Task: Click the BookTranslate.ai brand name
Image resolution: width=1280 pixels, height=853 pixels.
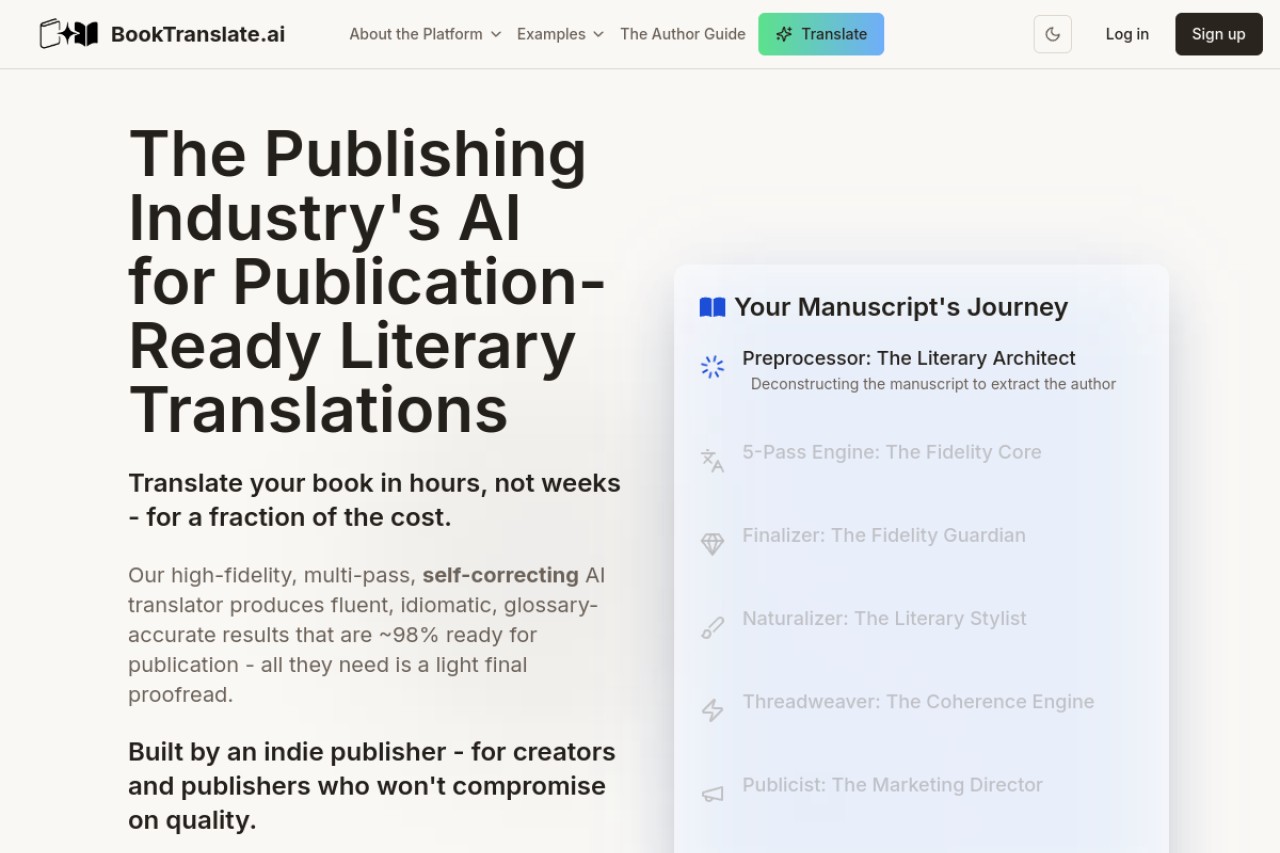Action: (198, 34)
